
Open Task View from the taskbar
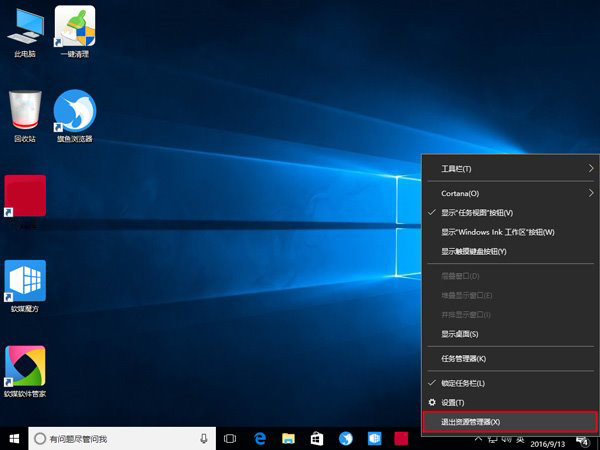pyautogui.click(x=230, y=439)
